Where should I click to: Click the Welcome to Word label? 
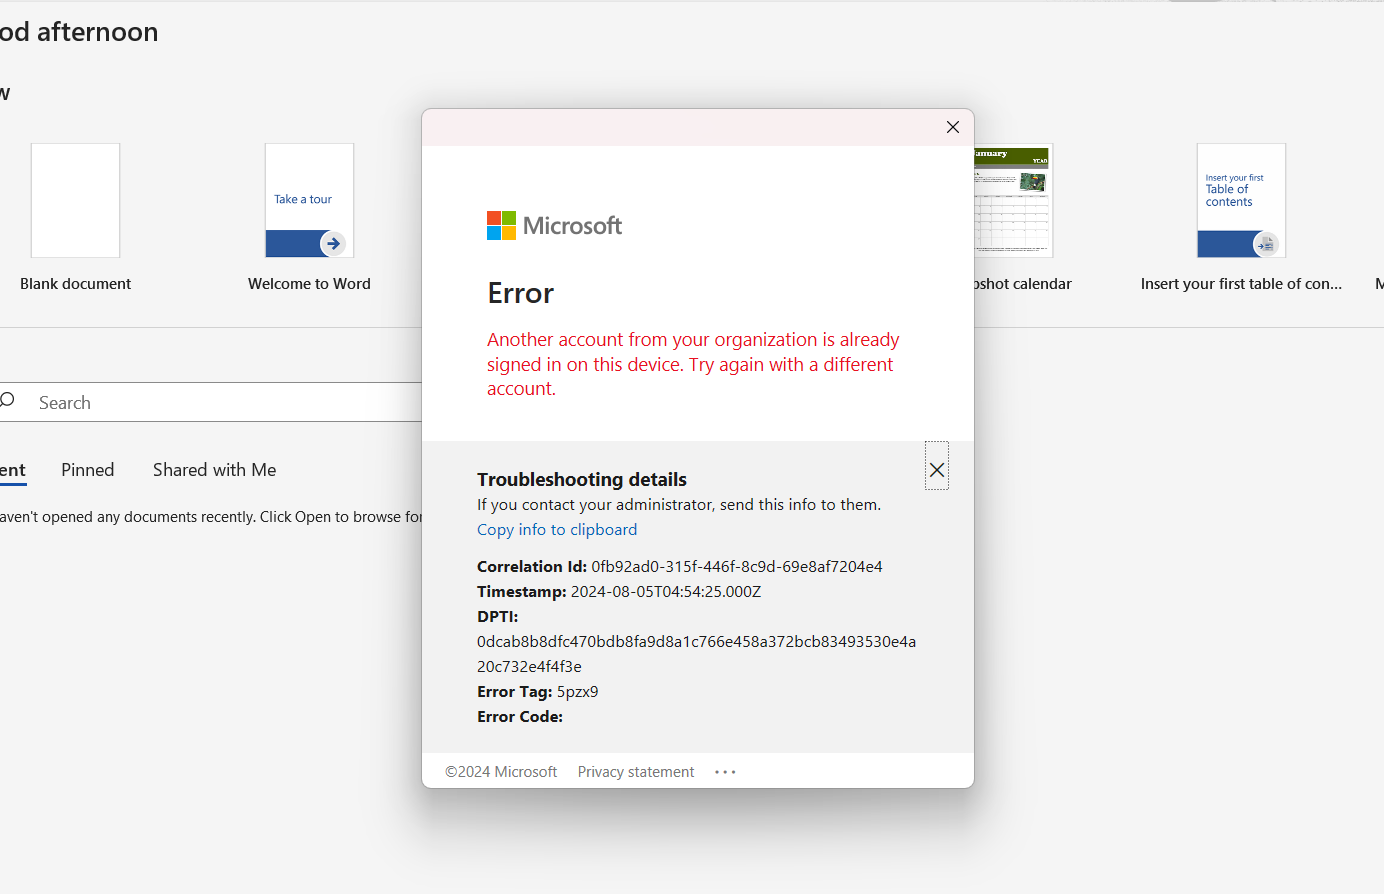[x=309, y=284]
